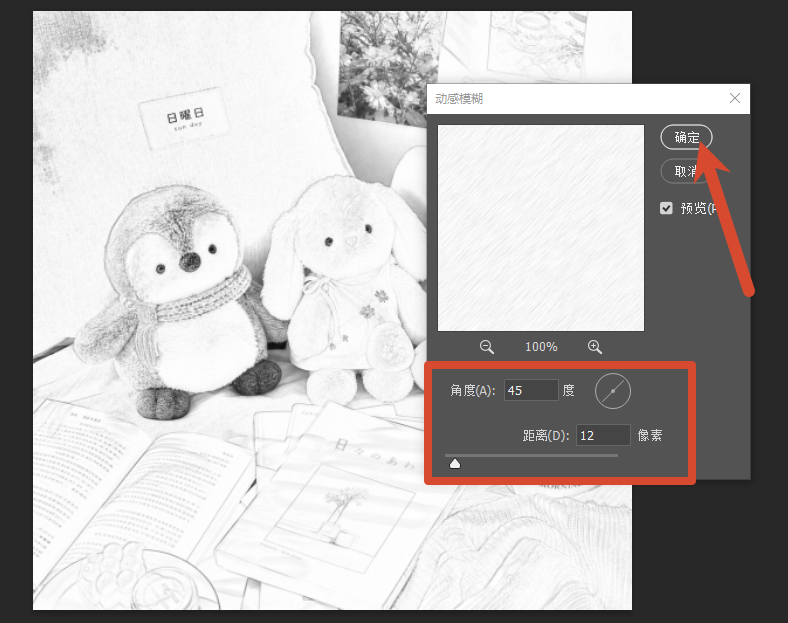This screenshot has width=788, height=623.
Task: Click the distance slider triangle handle
Action: pos(455,463)
